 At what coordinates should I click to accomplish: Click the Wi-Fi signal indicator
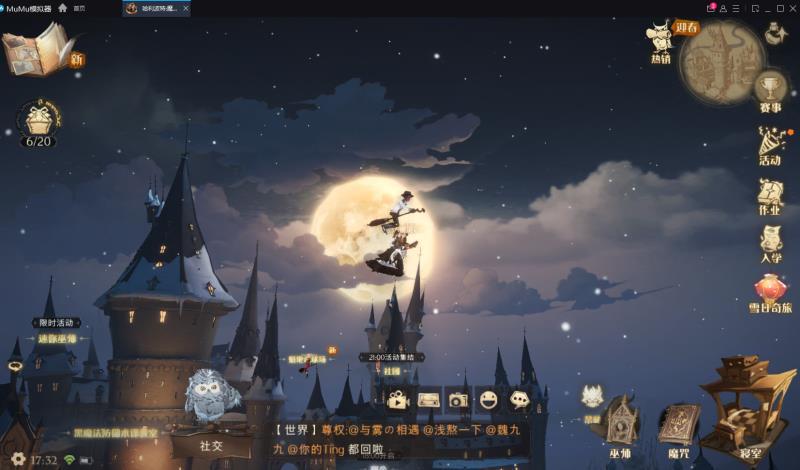(69, 460)
